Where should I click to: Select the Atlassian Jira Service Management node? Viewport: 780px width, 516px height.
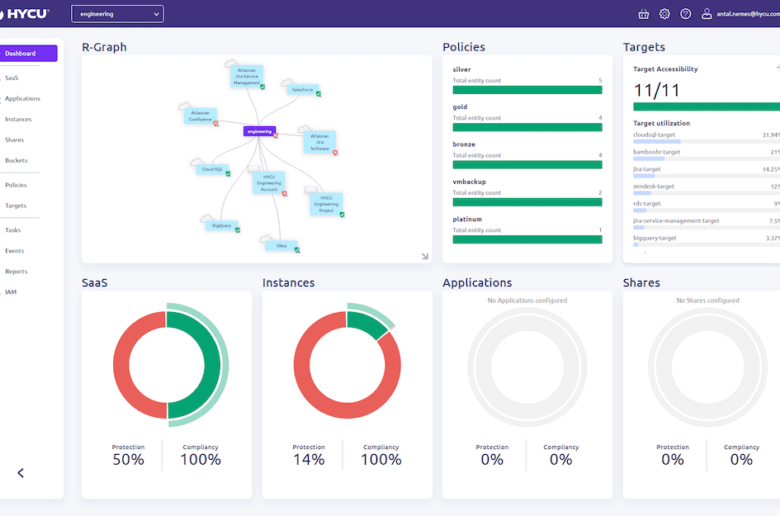(x=247, y=77)
